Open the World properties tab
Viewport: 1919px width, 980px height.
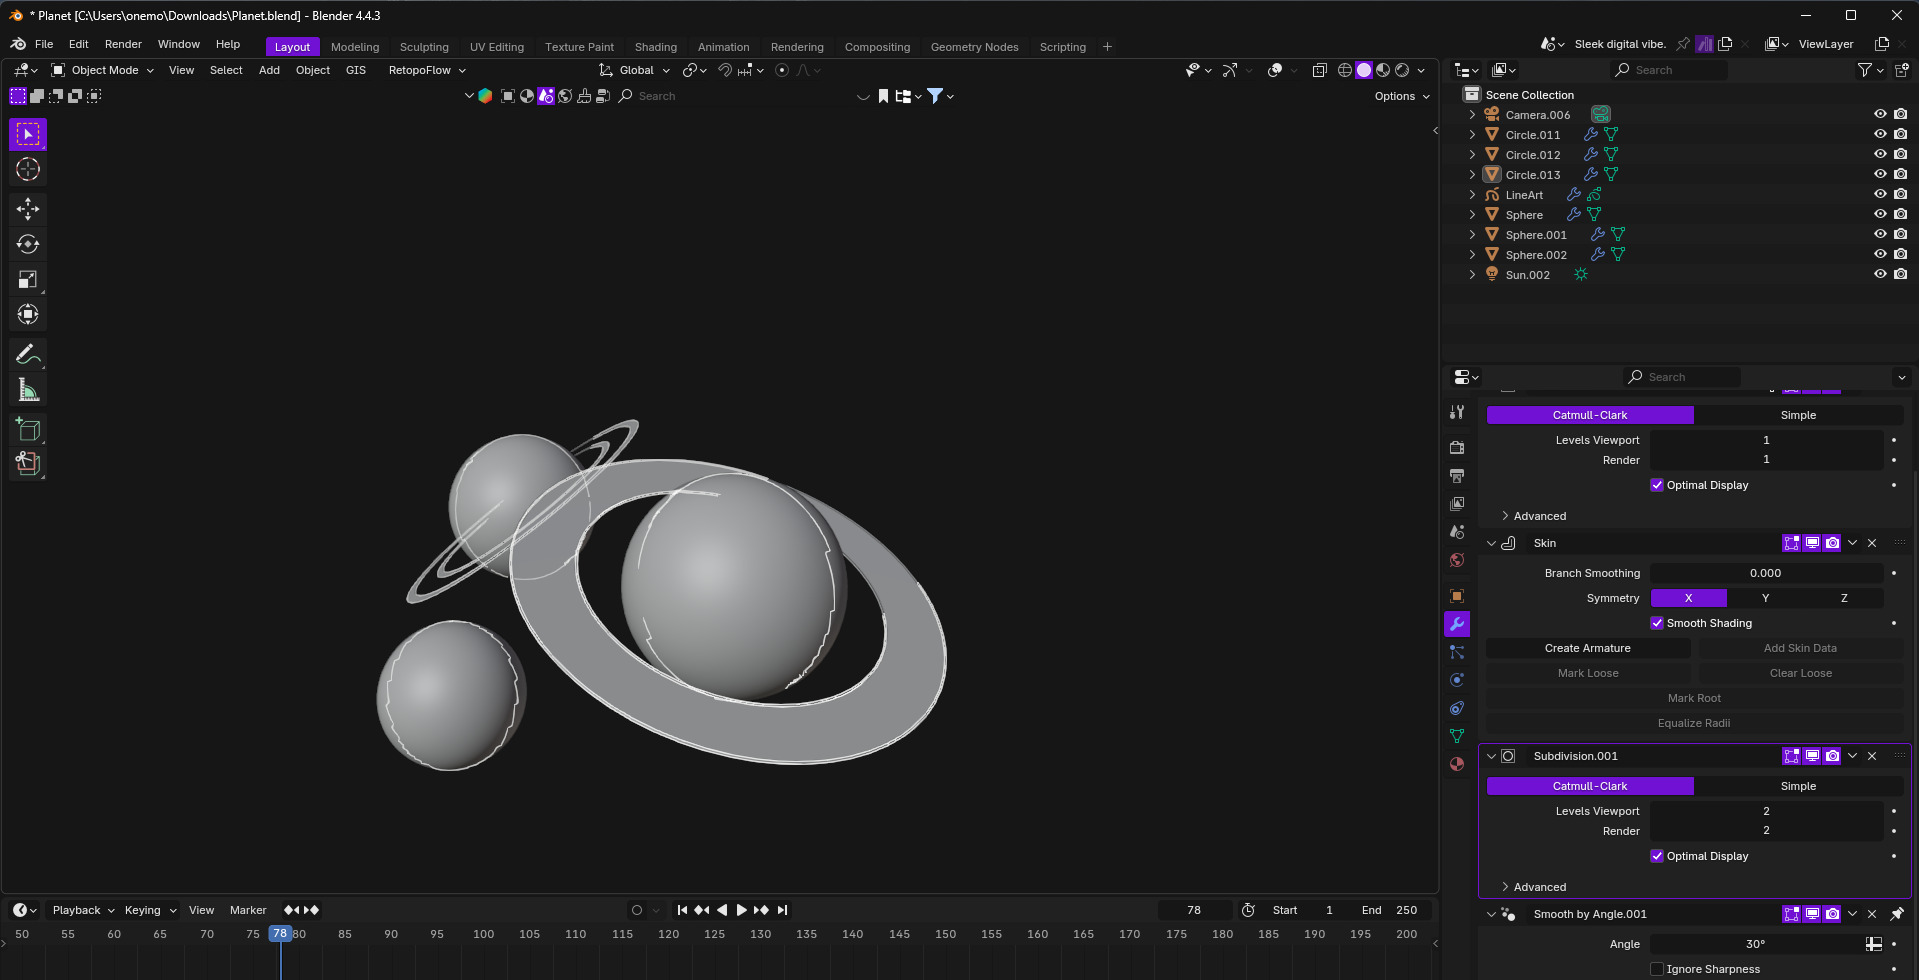tap(1457, 559)
